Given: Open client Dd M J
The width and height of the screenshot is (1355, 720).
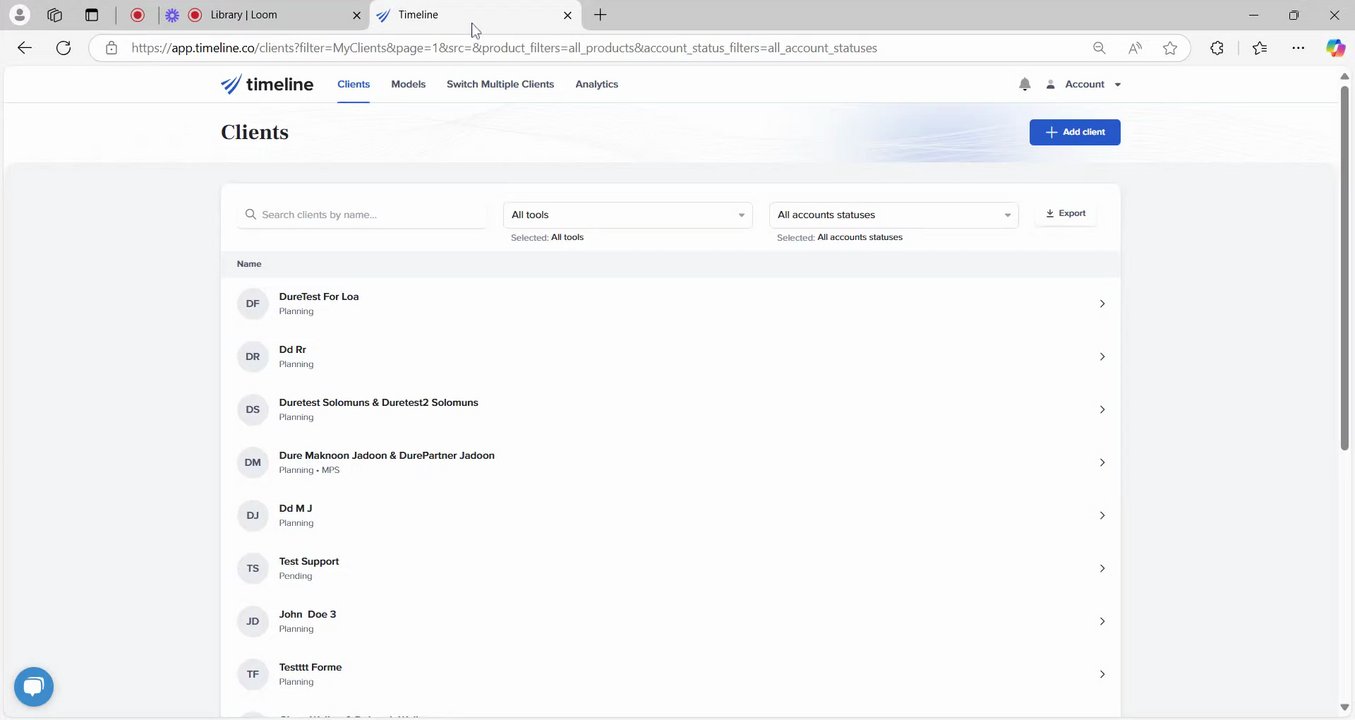Looking at the screenshot, I should click(296, 509).
